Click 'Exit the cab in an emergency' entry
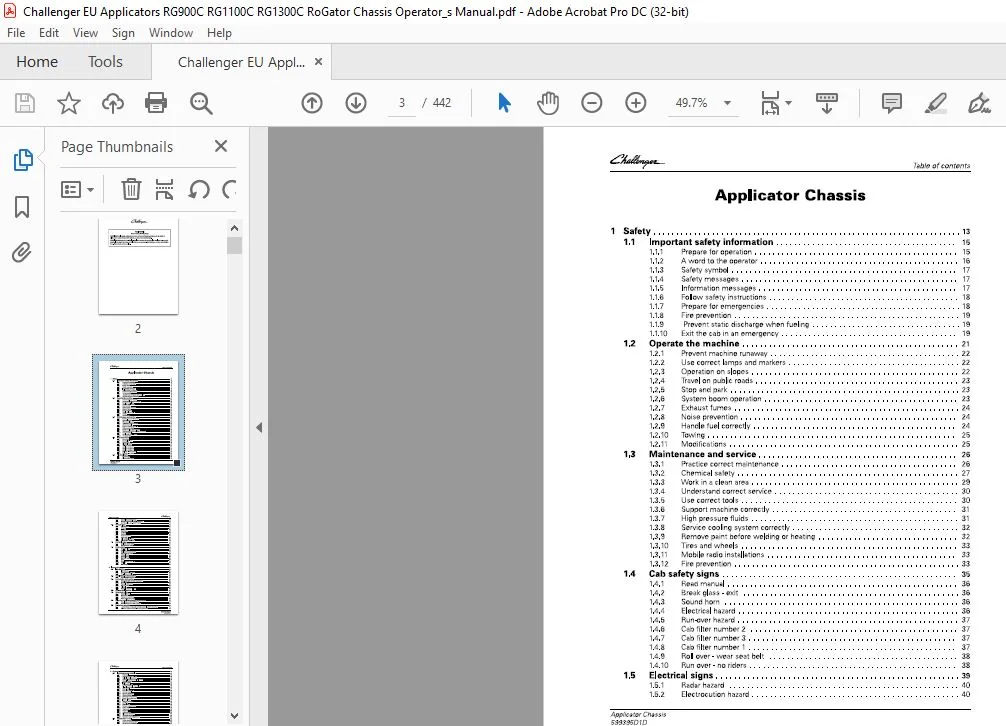 click(x=810, y=333)
